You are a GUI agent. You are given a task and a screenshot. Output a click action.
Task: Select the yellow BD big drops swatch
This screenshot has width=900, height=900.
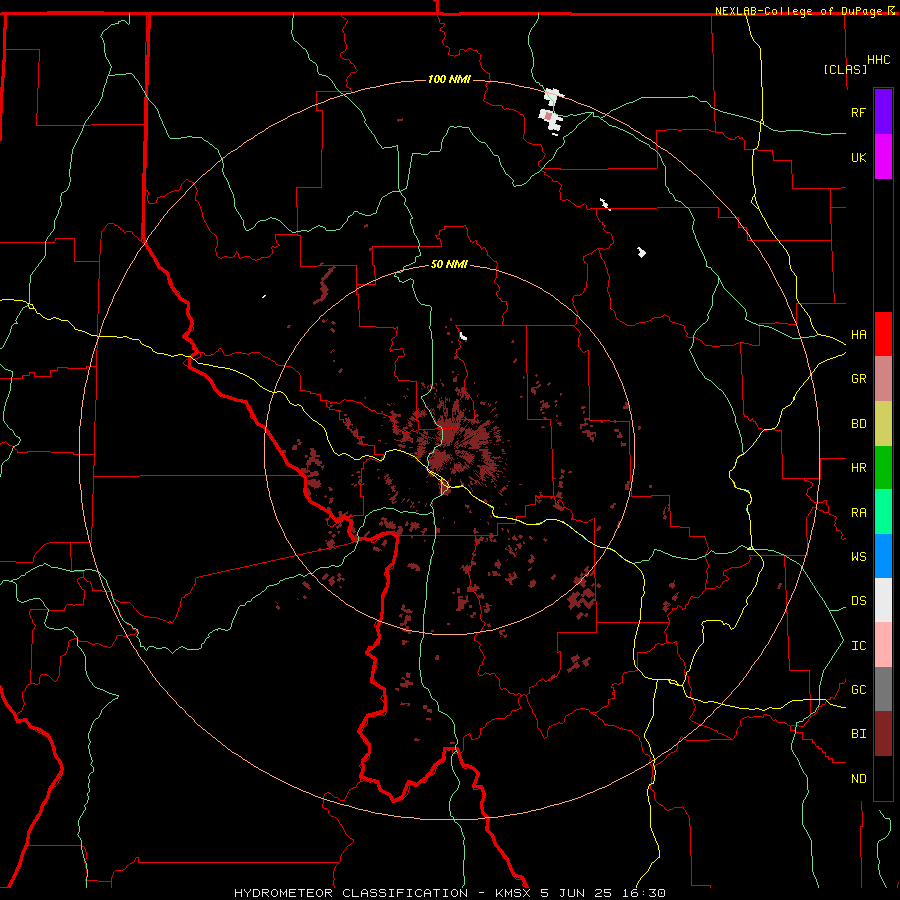click(883, 424)
